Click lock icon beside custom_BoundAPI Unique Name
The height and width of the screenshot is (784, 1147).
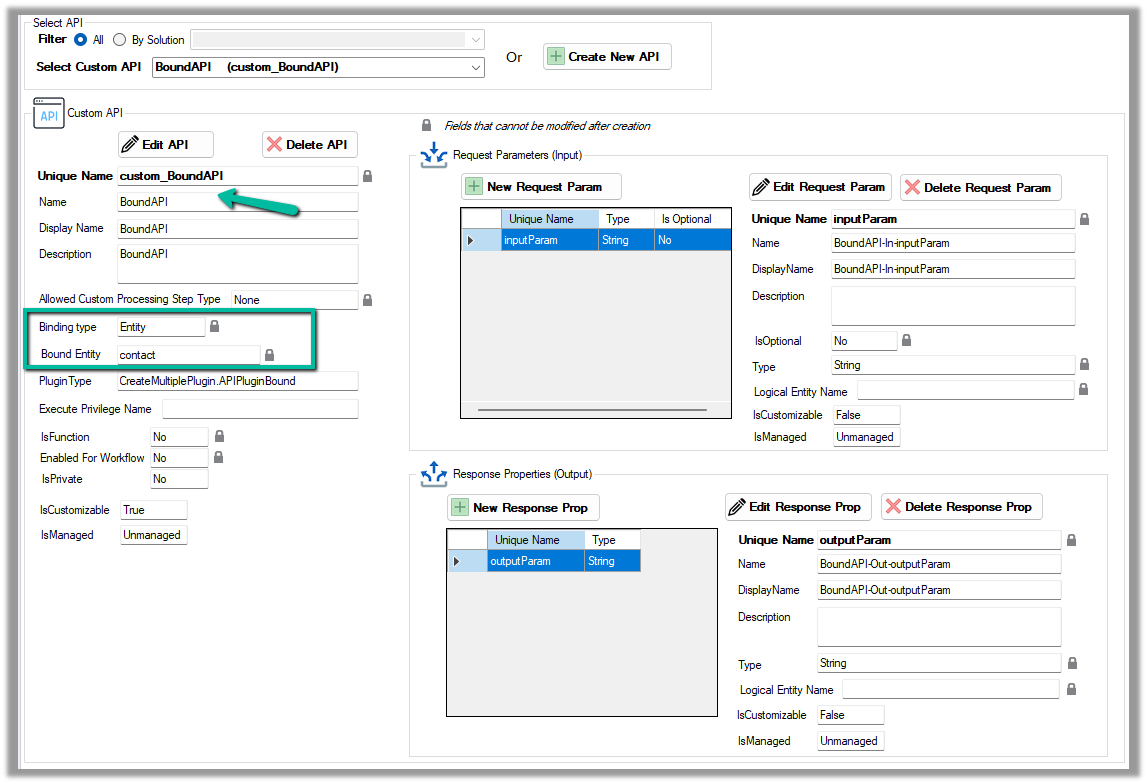point(368,176)
